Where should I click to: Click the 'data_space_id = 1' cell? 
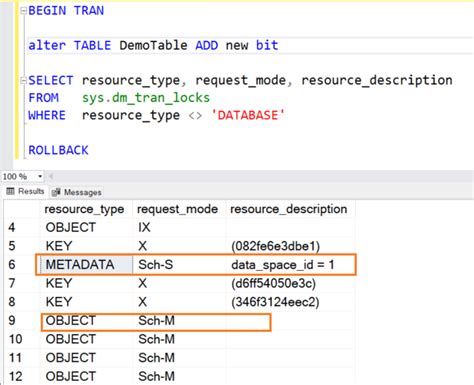click(290, 265)
